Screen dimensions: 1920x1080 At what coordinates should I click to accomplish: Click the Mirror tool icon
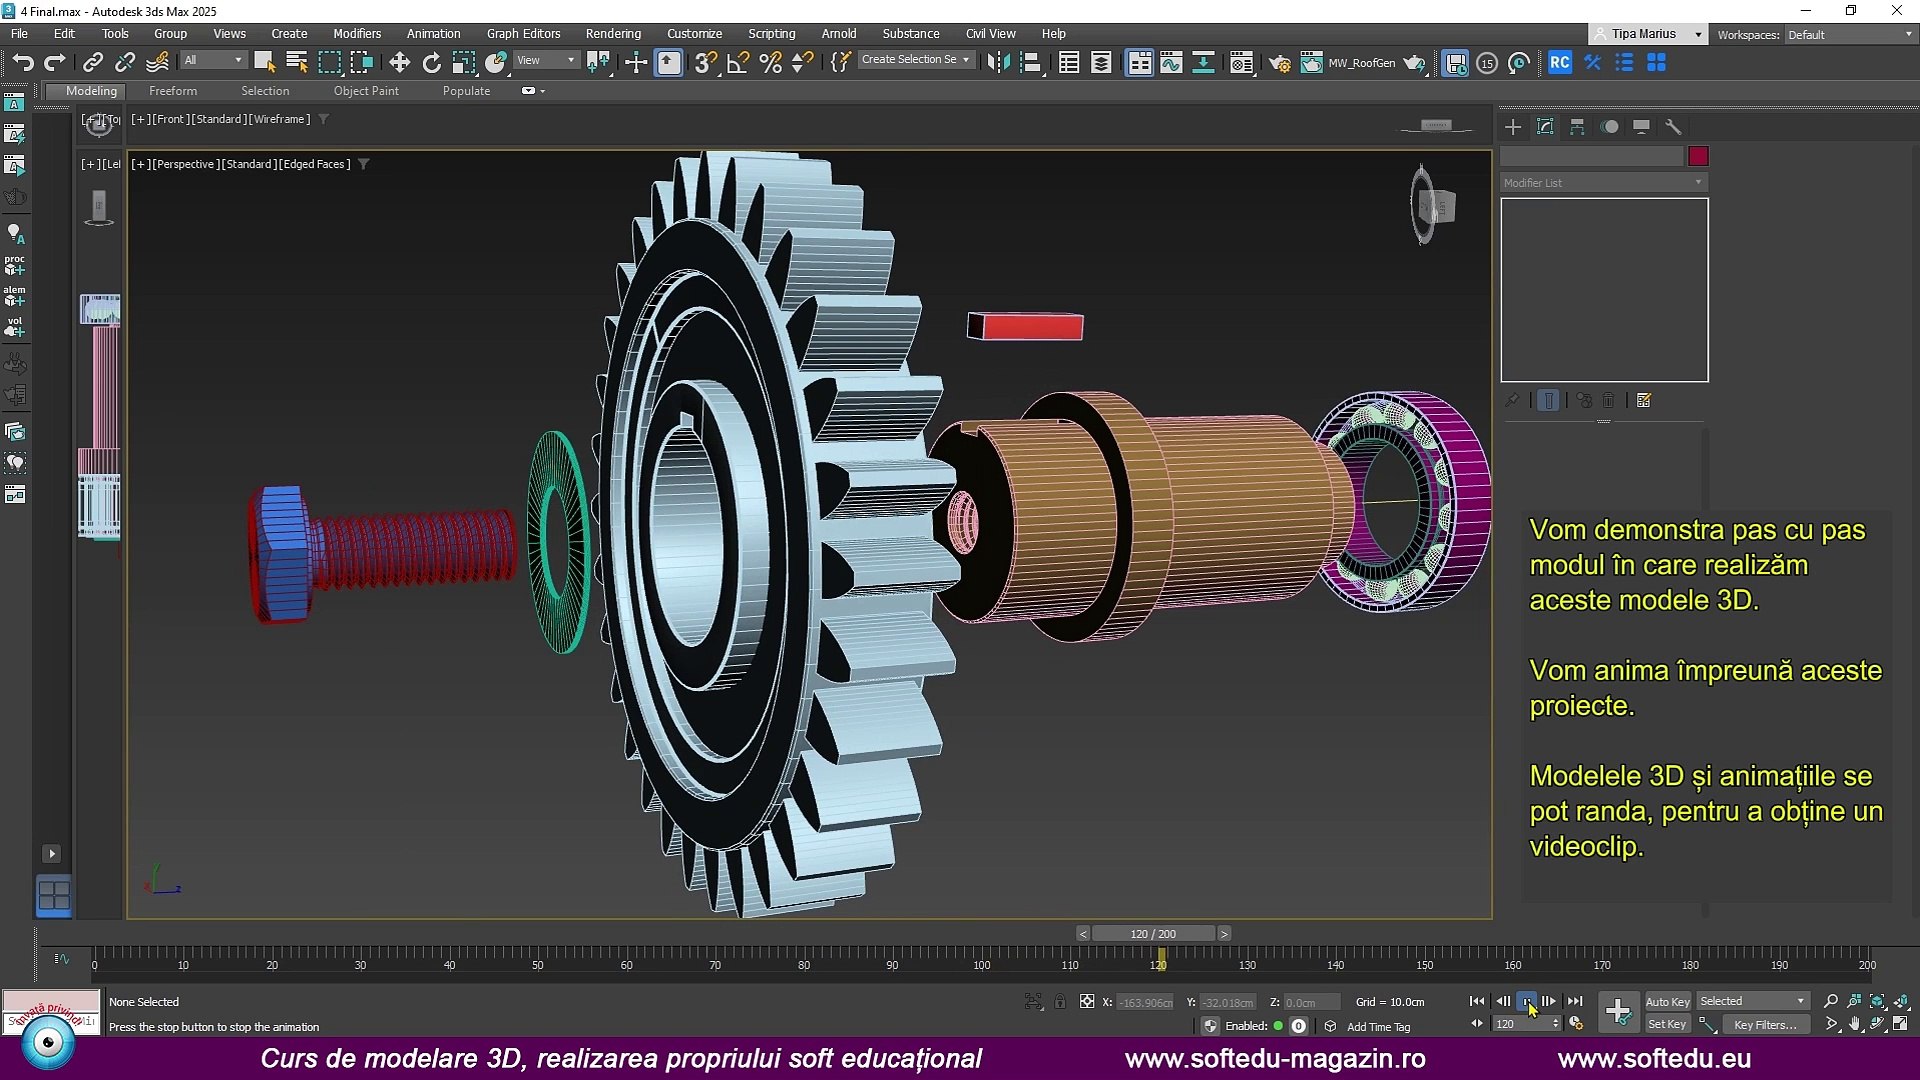point(997,63)
